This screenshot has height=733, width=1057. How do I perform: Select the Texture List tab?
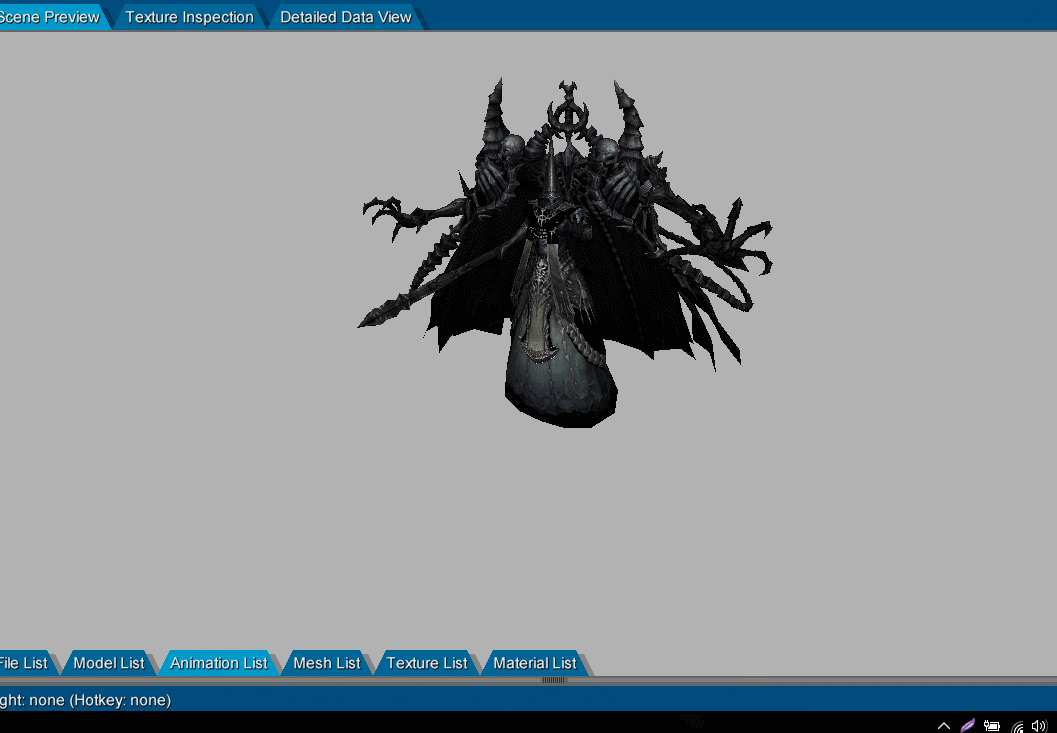coord(427,663)
